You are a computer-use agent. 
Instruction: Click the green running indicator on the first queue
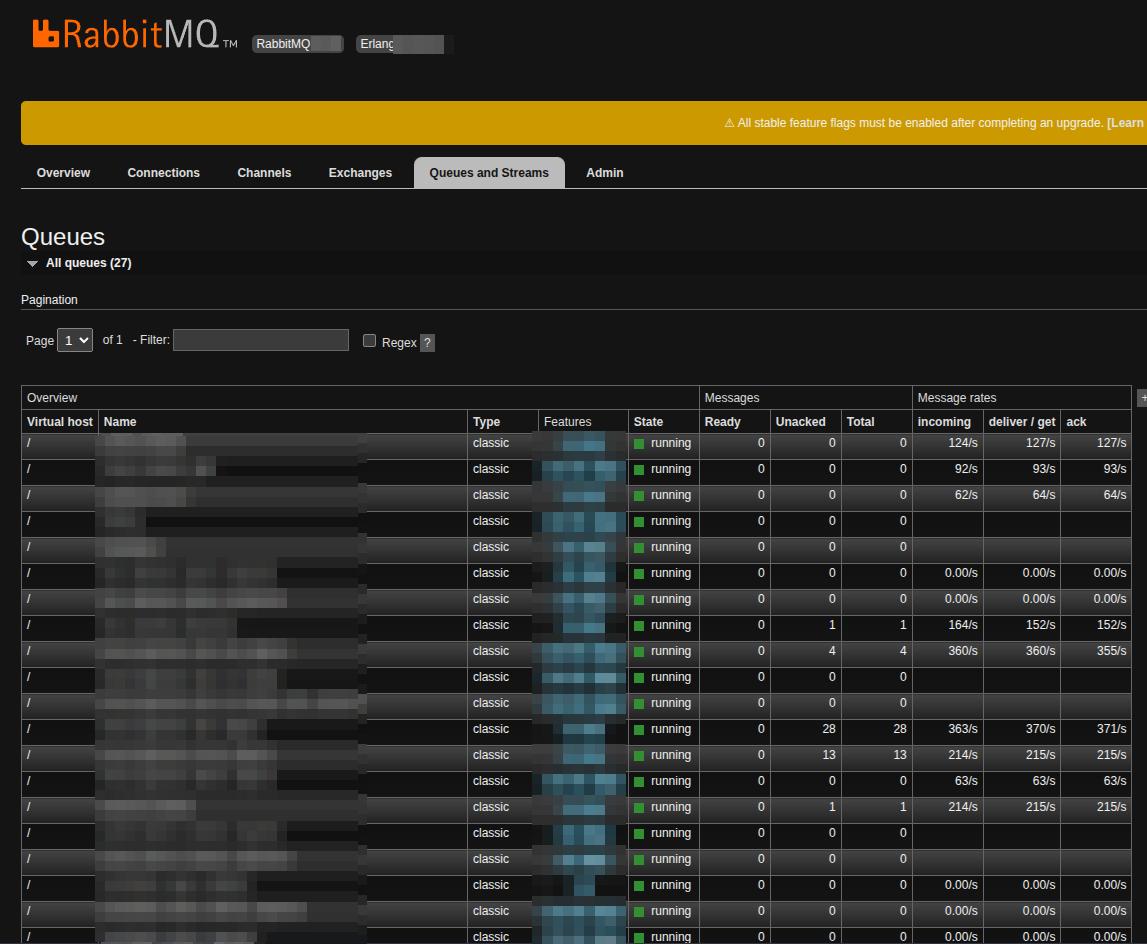pyautogui.click(x=638, y=443)
